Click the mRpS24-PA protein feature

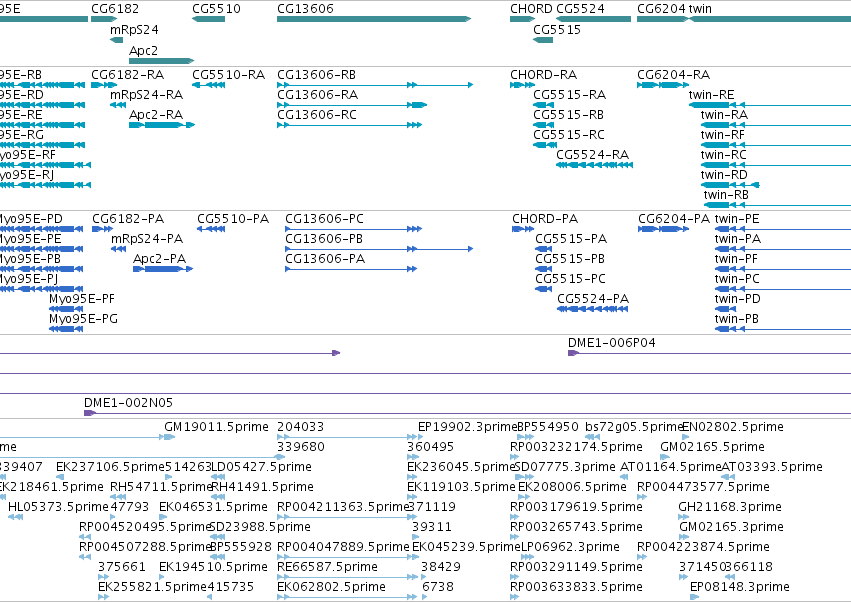pyautogui.click(x=118, y=249)
